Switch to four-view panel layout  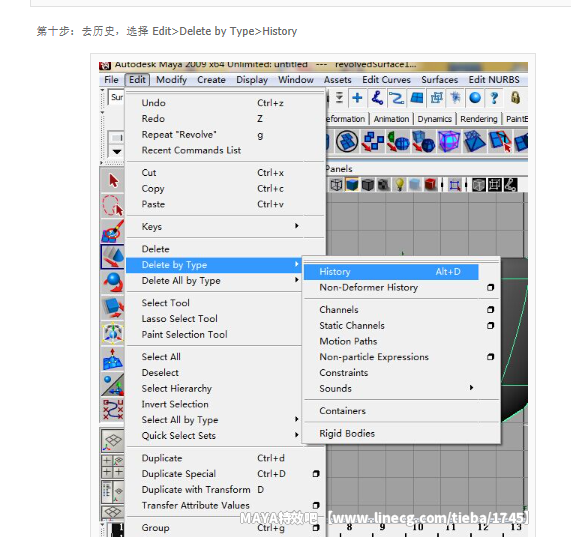point(113,467)
